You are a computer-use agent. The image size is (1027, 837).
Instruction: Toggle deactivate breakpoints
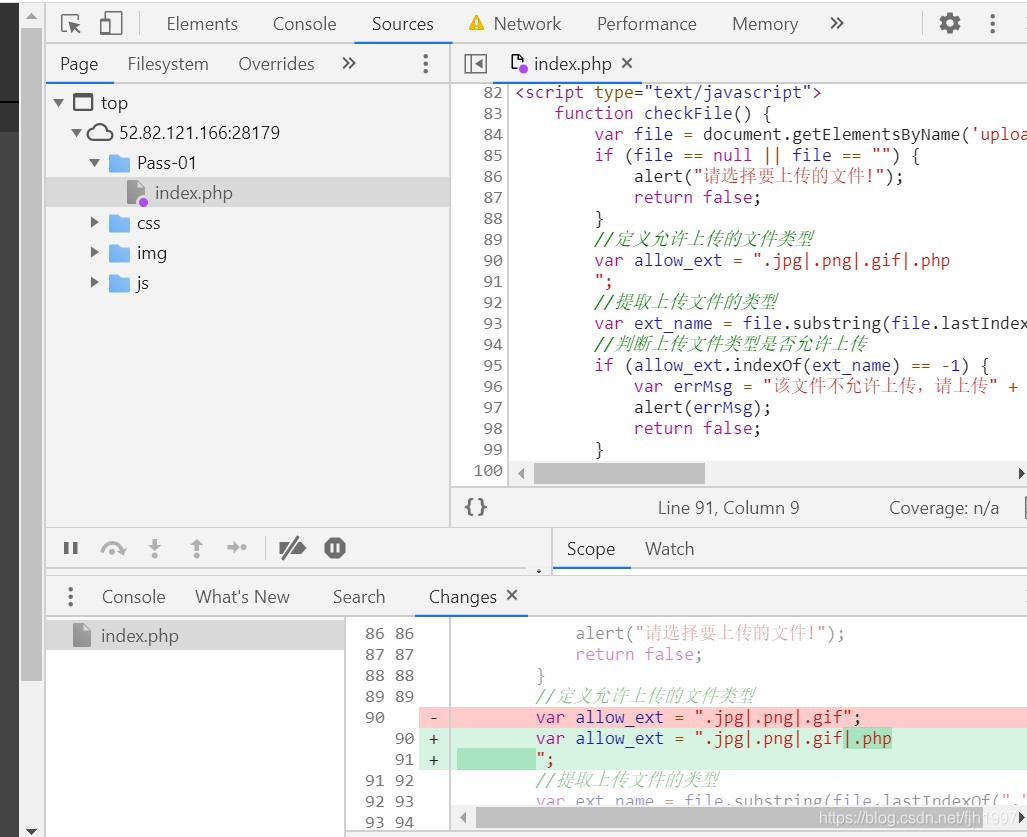[x=292, y=548]
